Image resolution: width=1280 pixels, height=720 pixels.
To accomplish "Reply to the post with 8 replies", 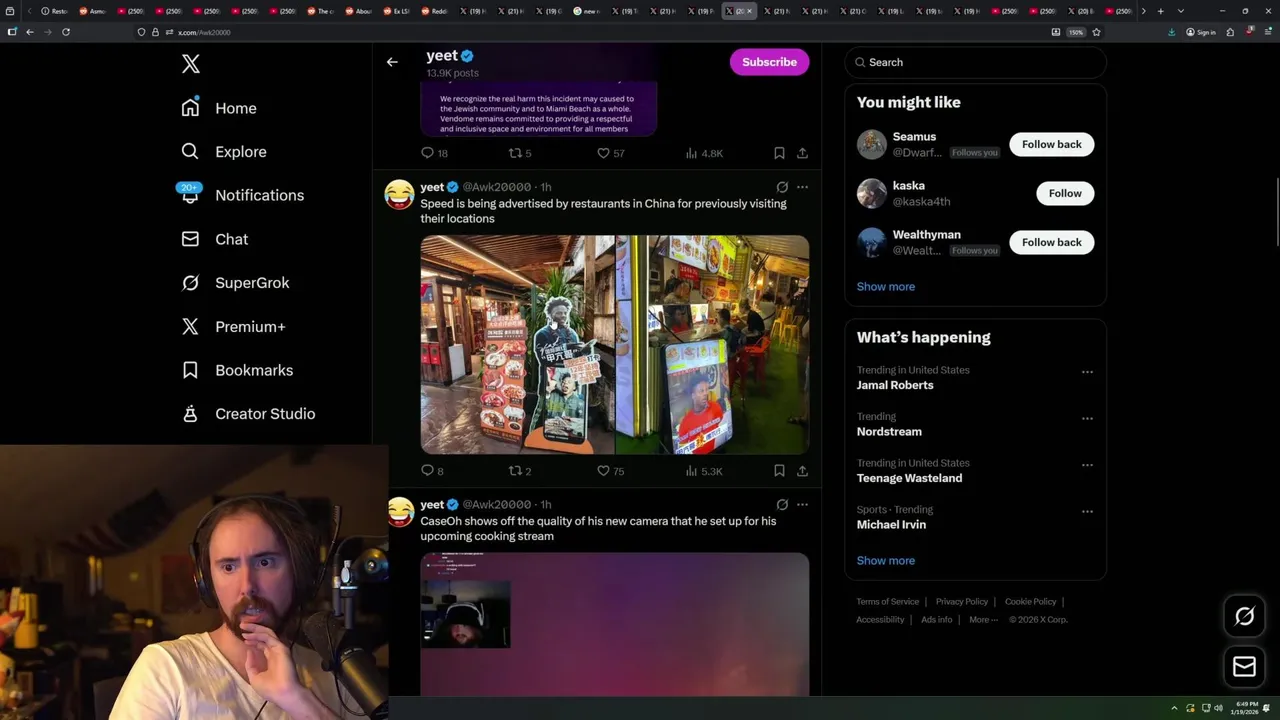I will [x=432, y=471].
